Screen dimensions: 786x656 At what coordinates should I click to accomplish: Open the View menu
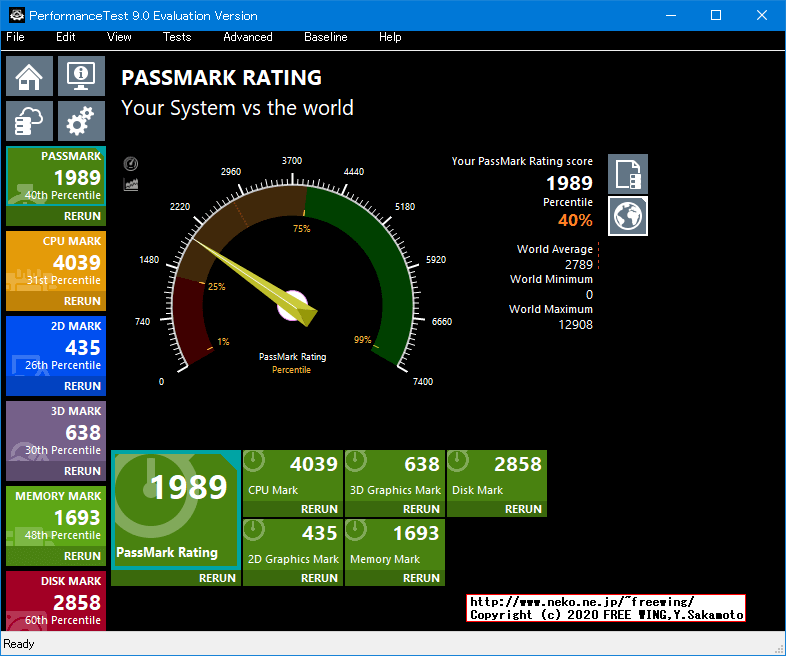tap(119, 37)
